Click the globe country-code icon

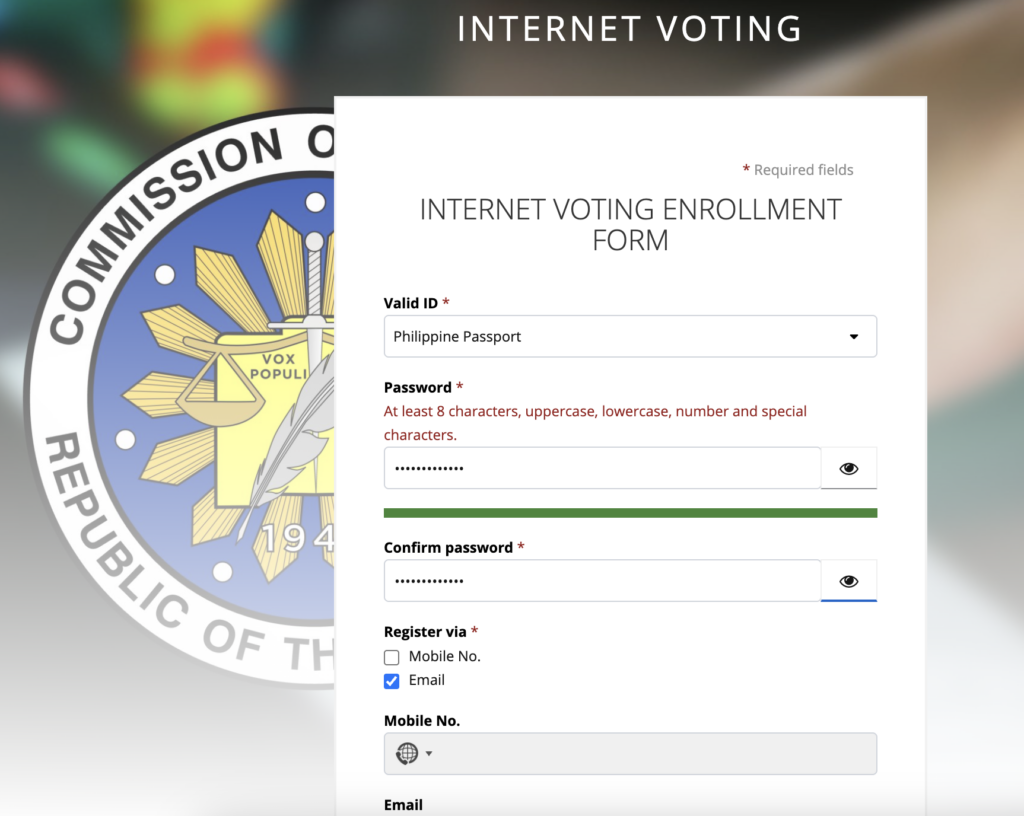tap(406, 754)
